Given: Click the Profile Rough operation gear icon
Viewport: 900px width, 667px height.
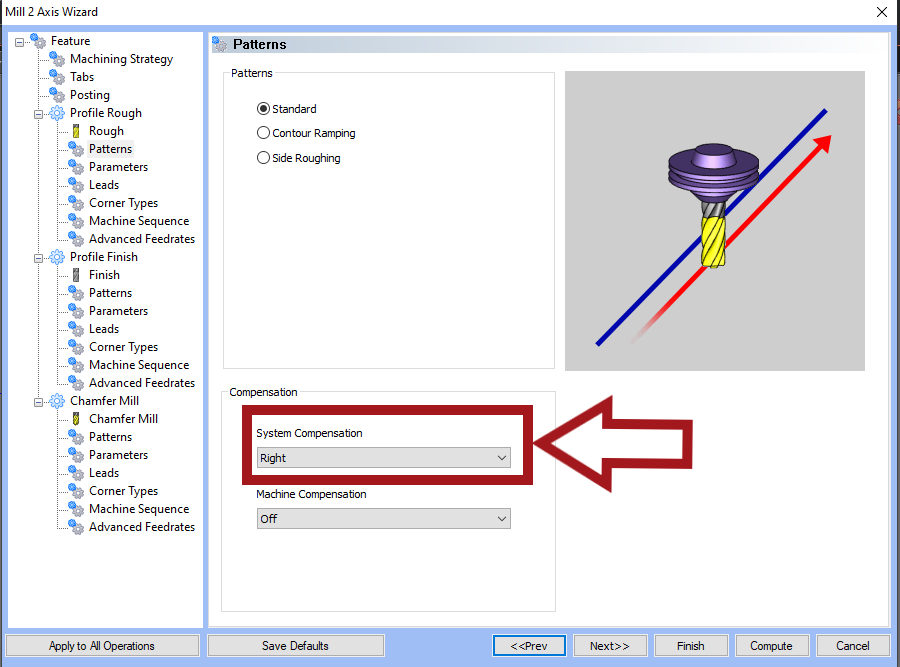Looking at the screenshot, I should pos(57,113).
